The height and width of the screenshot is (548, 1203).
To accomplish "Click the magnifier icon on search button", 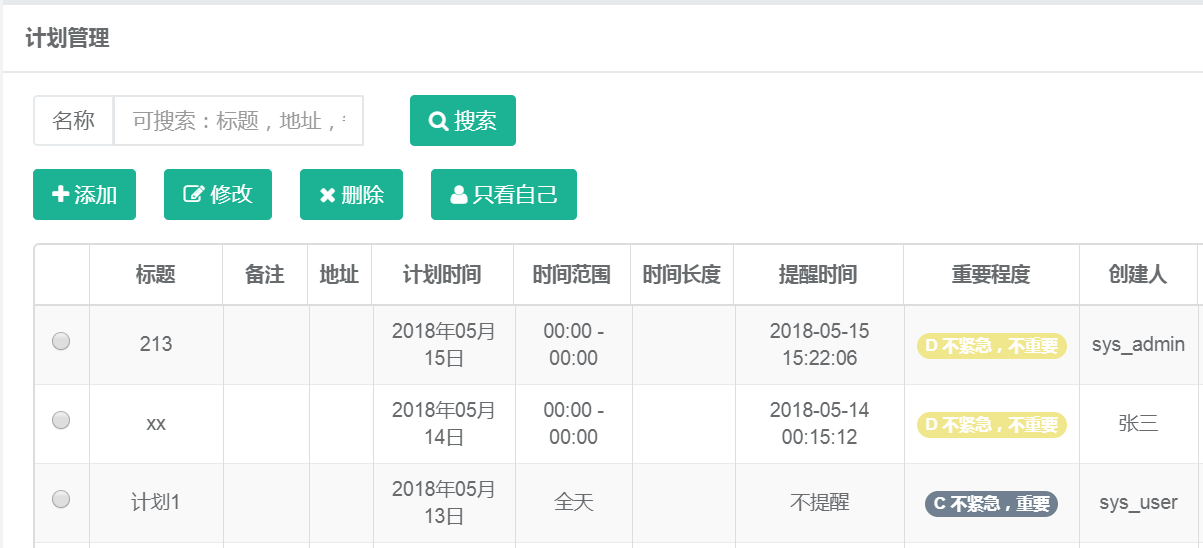I will pyautogui.click(x=438, y=121).
